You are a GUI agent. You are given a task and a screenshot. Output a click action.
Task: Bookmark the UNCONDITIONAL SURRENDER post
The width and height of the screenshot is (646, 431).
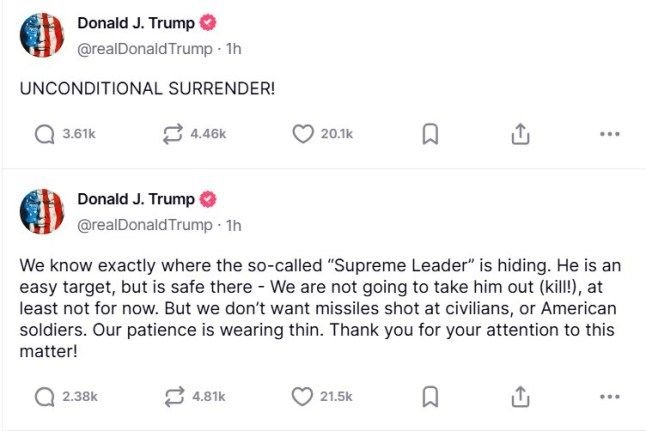tap(430, 134)
